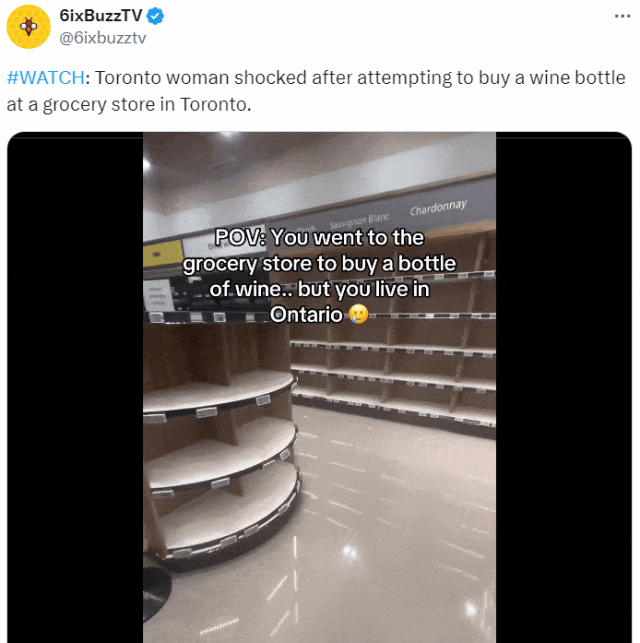Image resolution: width=640 pixels, height=643 pixels.
Task: Click the yellow sign in the video
Action: coord(163,254)
